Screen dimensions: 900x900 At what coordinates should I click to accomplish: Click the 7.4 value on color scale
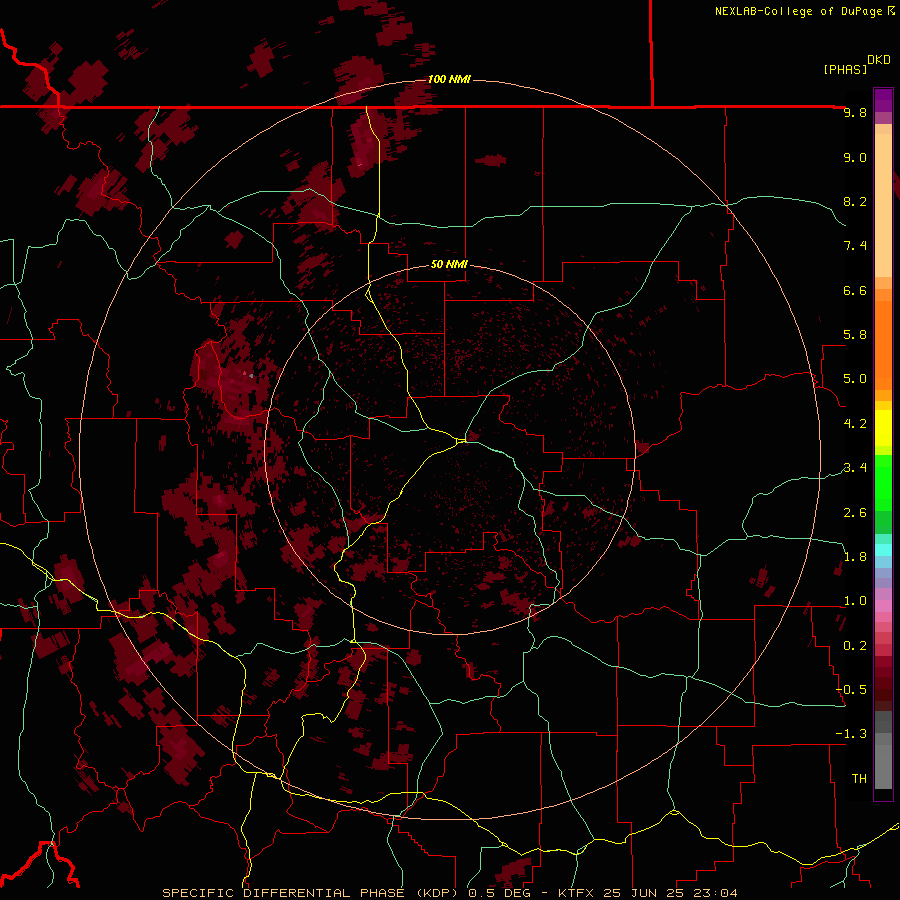(855, 246)
